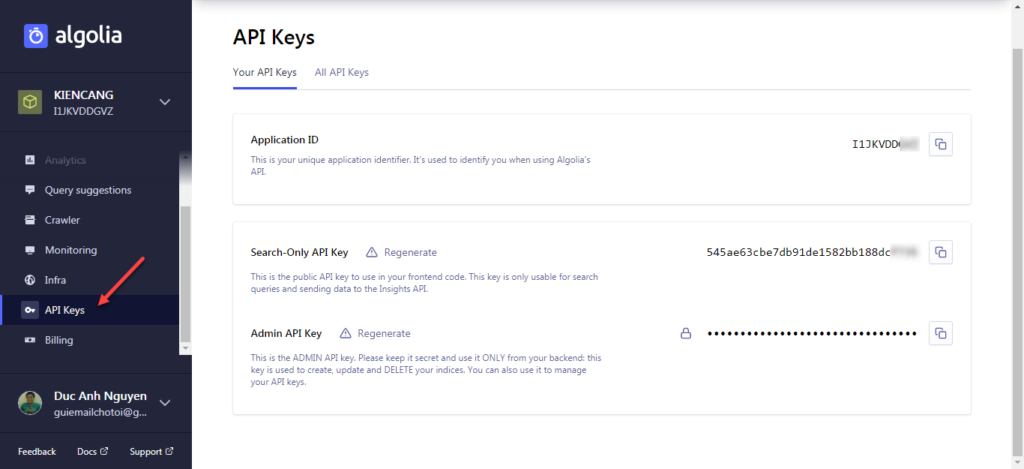Click the Application ID value I1JKVDD
1024x469 pixels.
pos(885,144)
